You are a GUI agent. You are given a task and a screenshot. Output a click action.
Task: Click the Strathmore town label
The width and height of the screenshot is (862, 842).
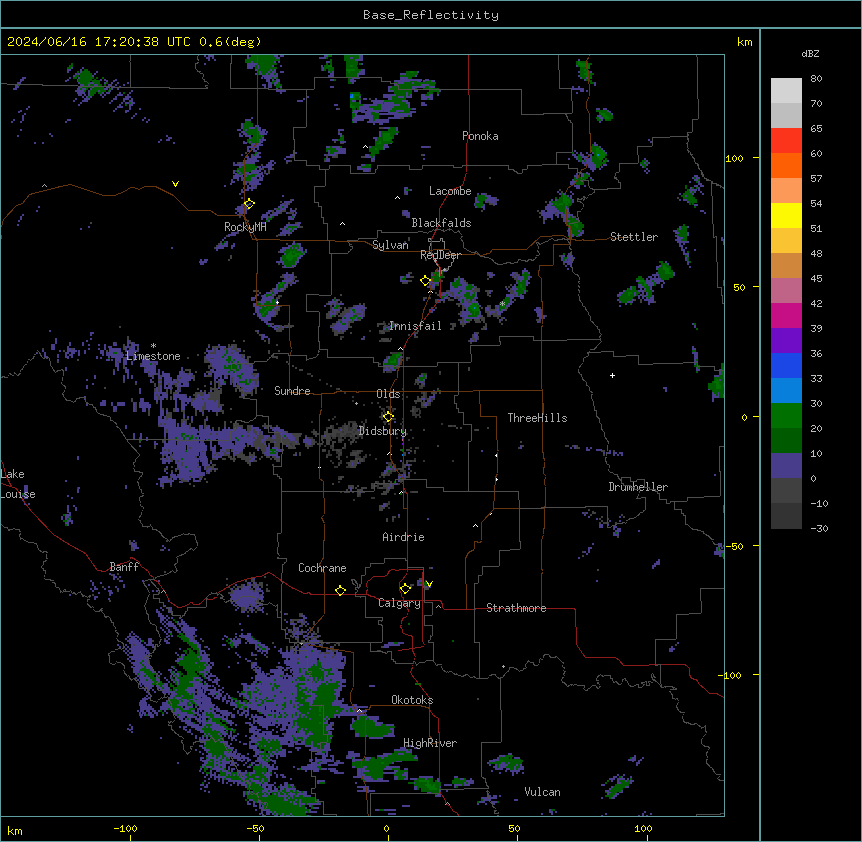pos(516,608)
